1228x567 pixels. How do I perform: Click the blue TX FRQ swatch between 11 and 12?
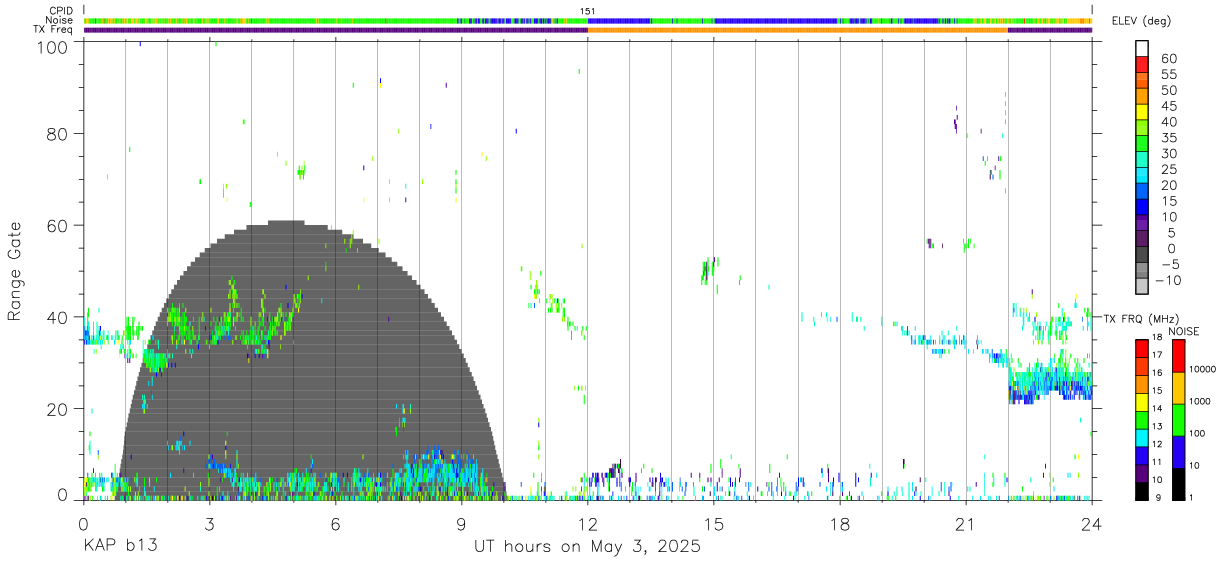pos(1141,453)
